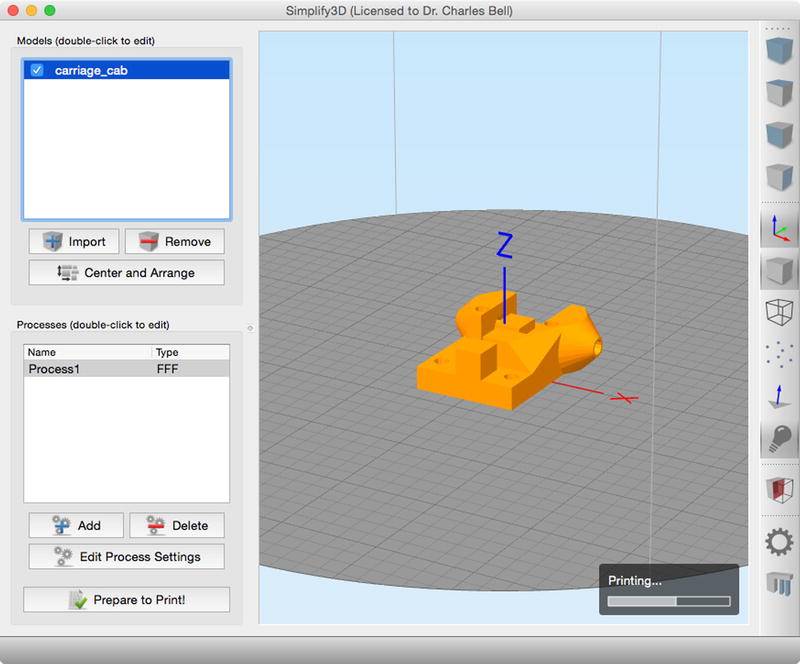Click Import to add a model

coord(74,241)
